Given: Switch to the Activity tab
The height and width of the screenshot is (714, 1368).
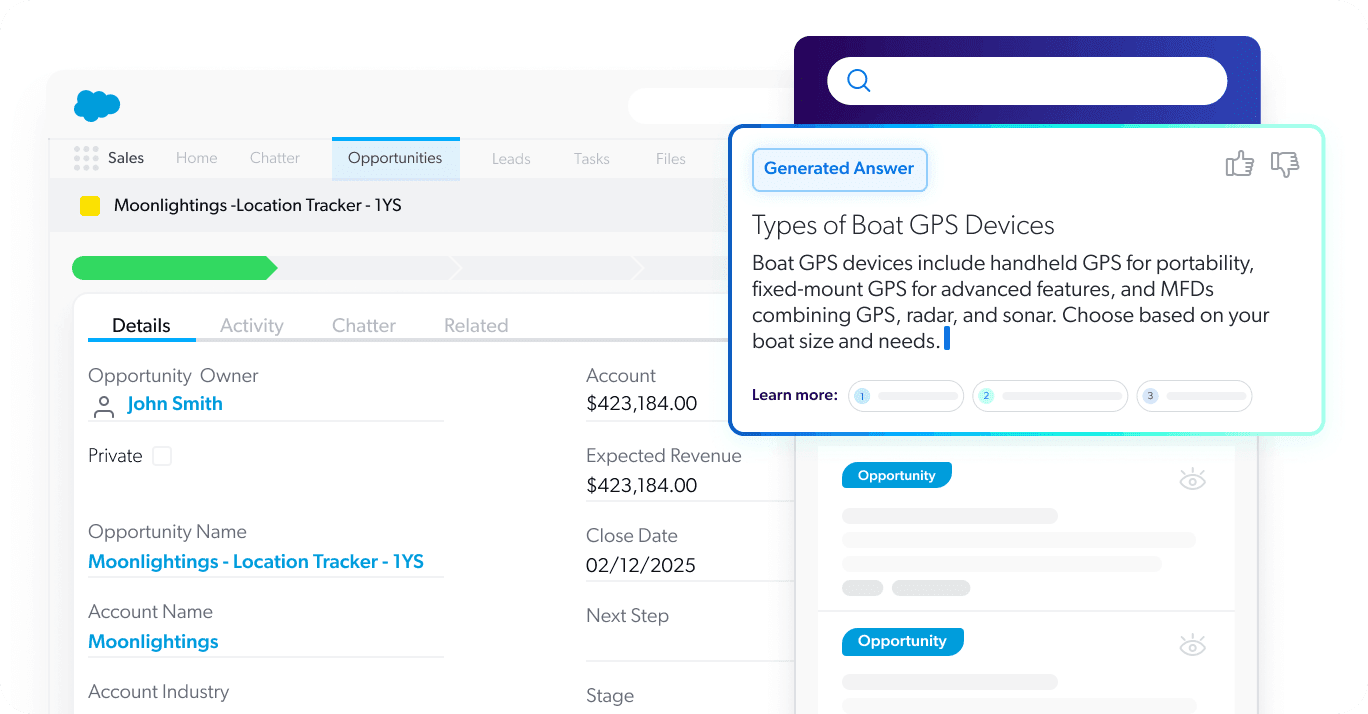Looking at the screenshot, I should pos(252,325).
